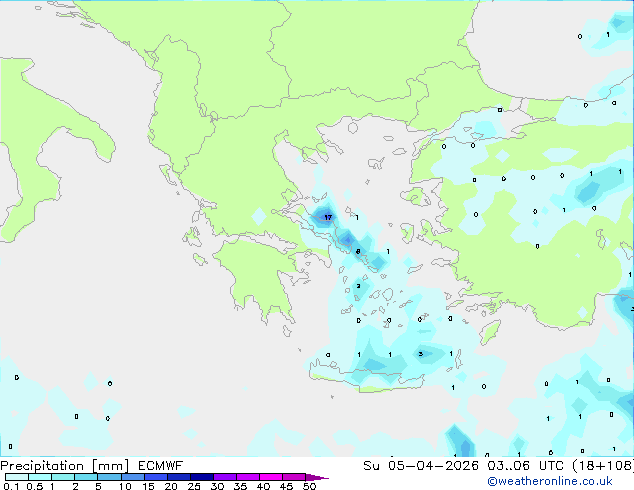Click the 0.5–1 mm legend color swatch
Screen dimensions: 634x490
coord(40,477)
